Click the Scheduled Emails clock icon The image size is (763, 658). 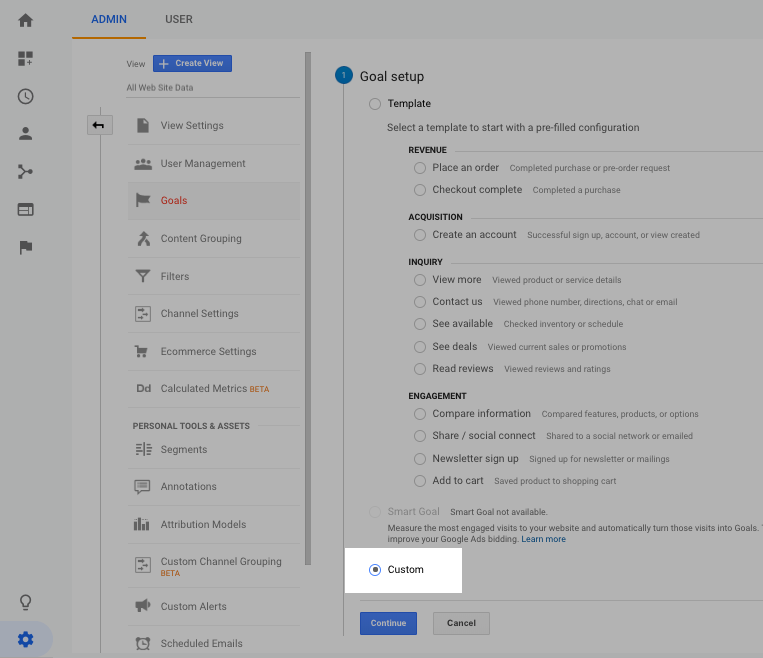143,643
